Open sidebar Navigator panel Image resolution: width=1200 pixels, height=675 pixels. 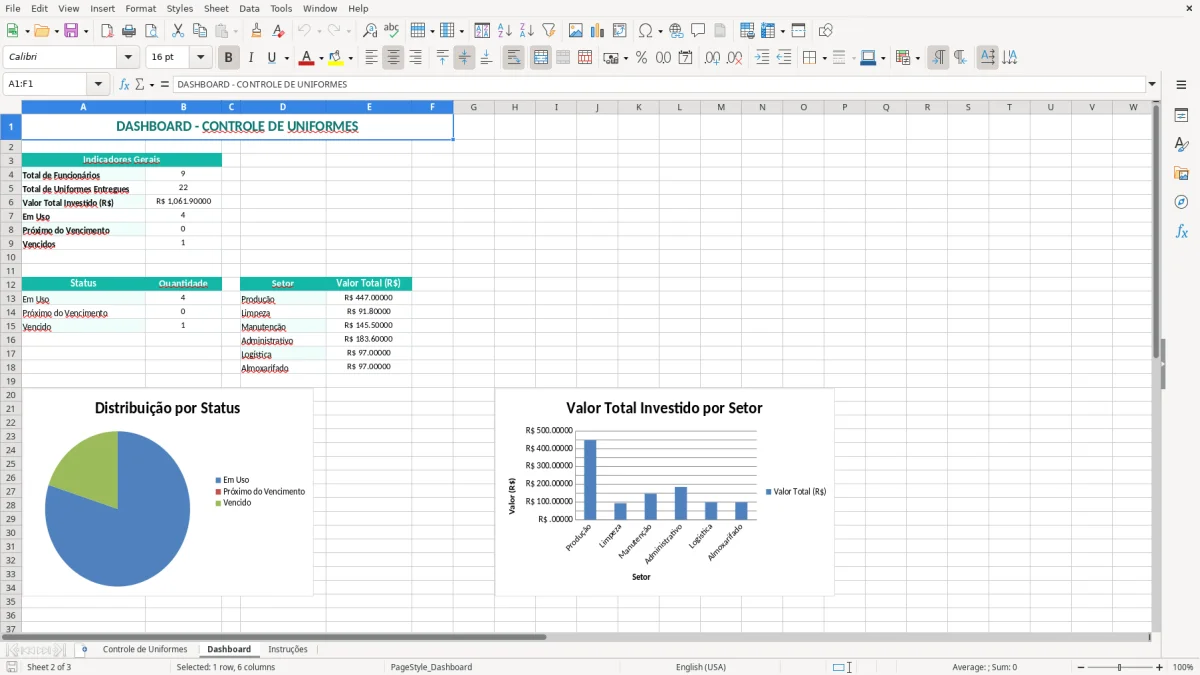(1181, 203)
